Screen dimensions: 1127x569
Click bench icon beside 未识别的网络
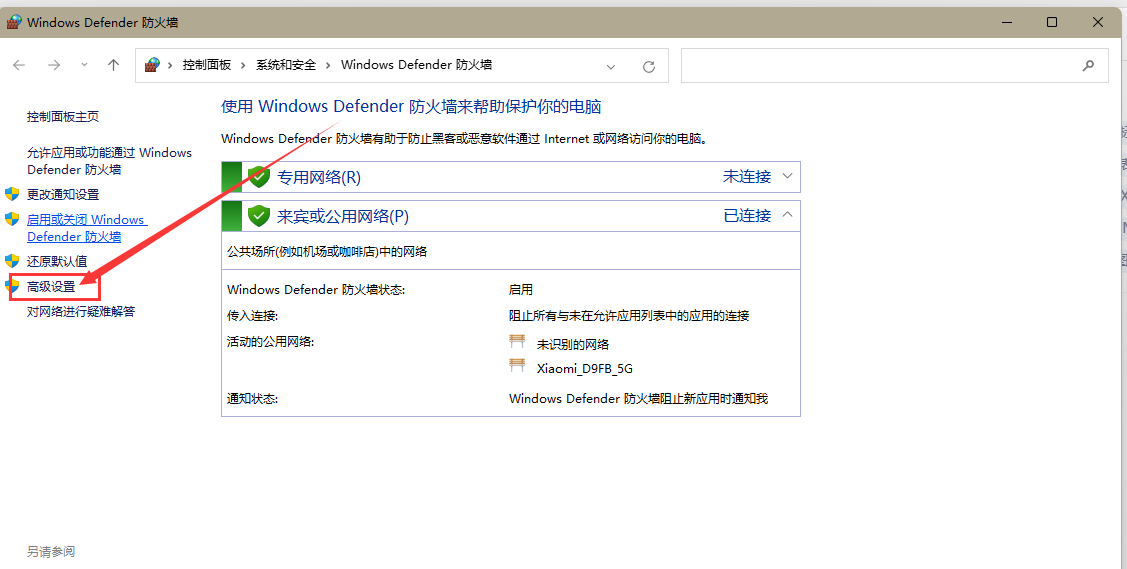point(518,341)
